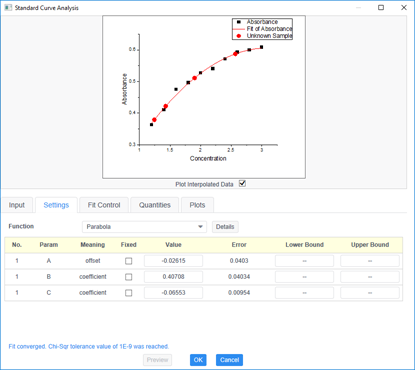Switch to the Input tab
Image resolution: width=415 pixels, height=370 pixels.
click(x=17, y=205)
